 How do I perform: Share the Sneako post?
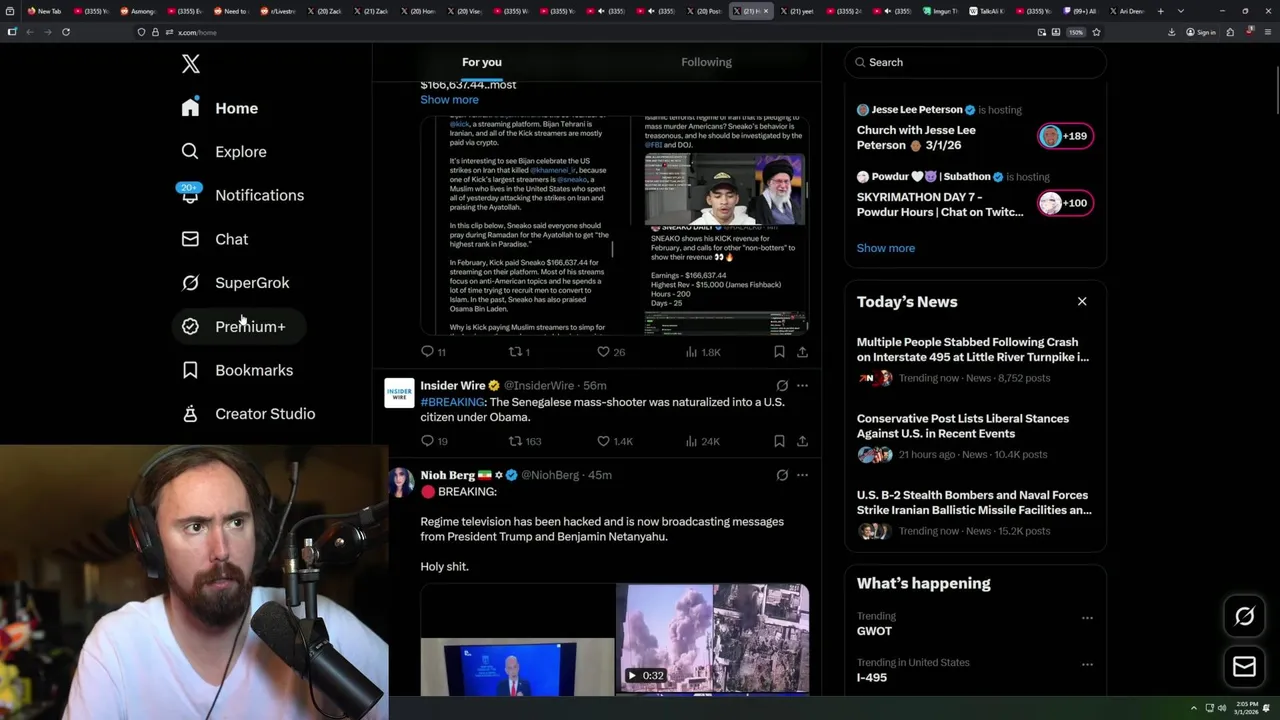click(x=802, y=352)
